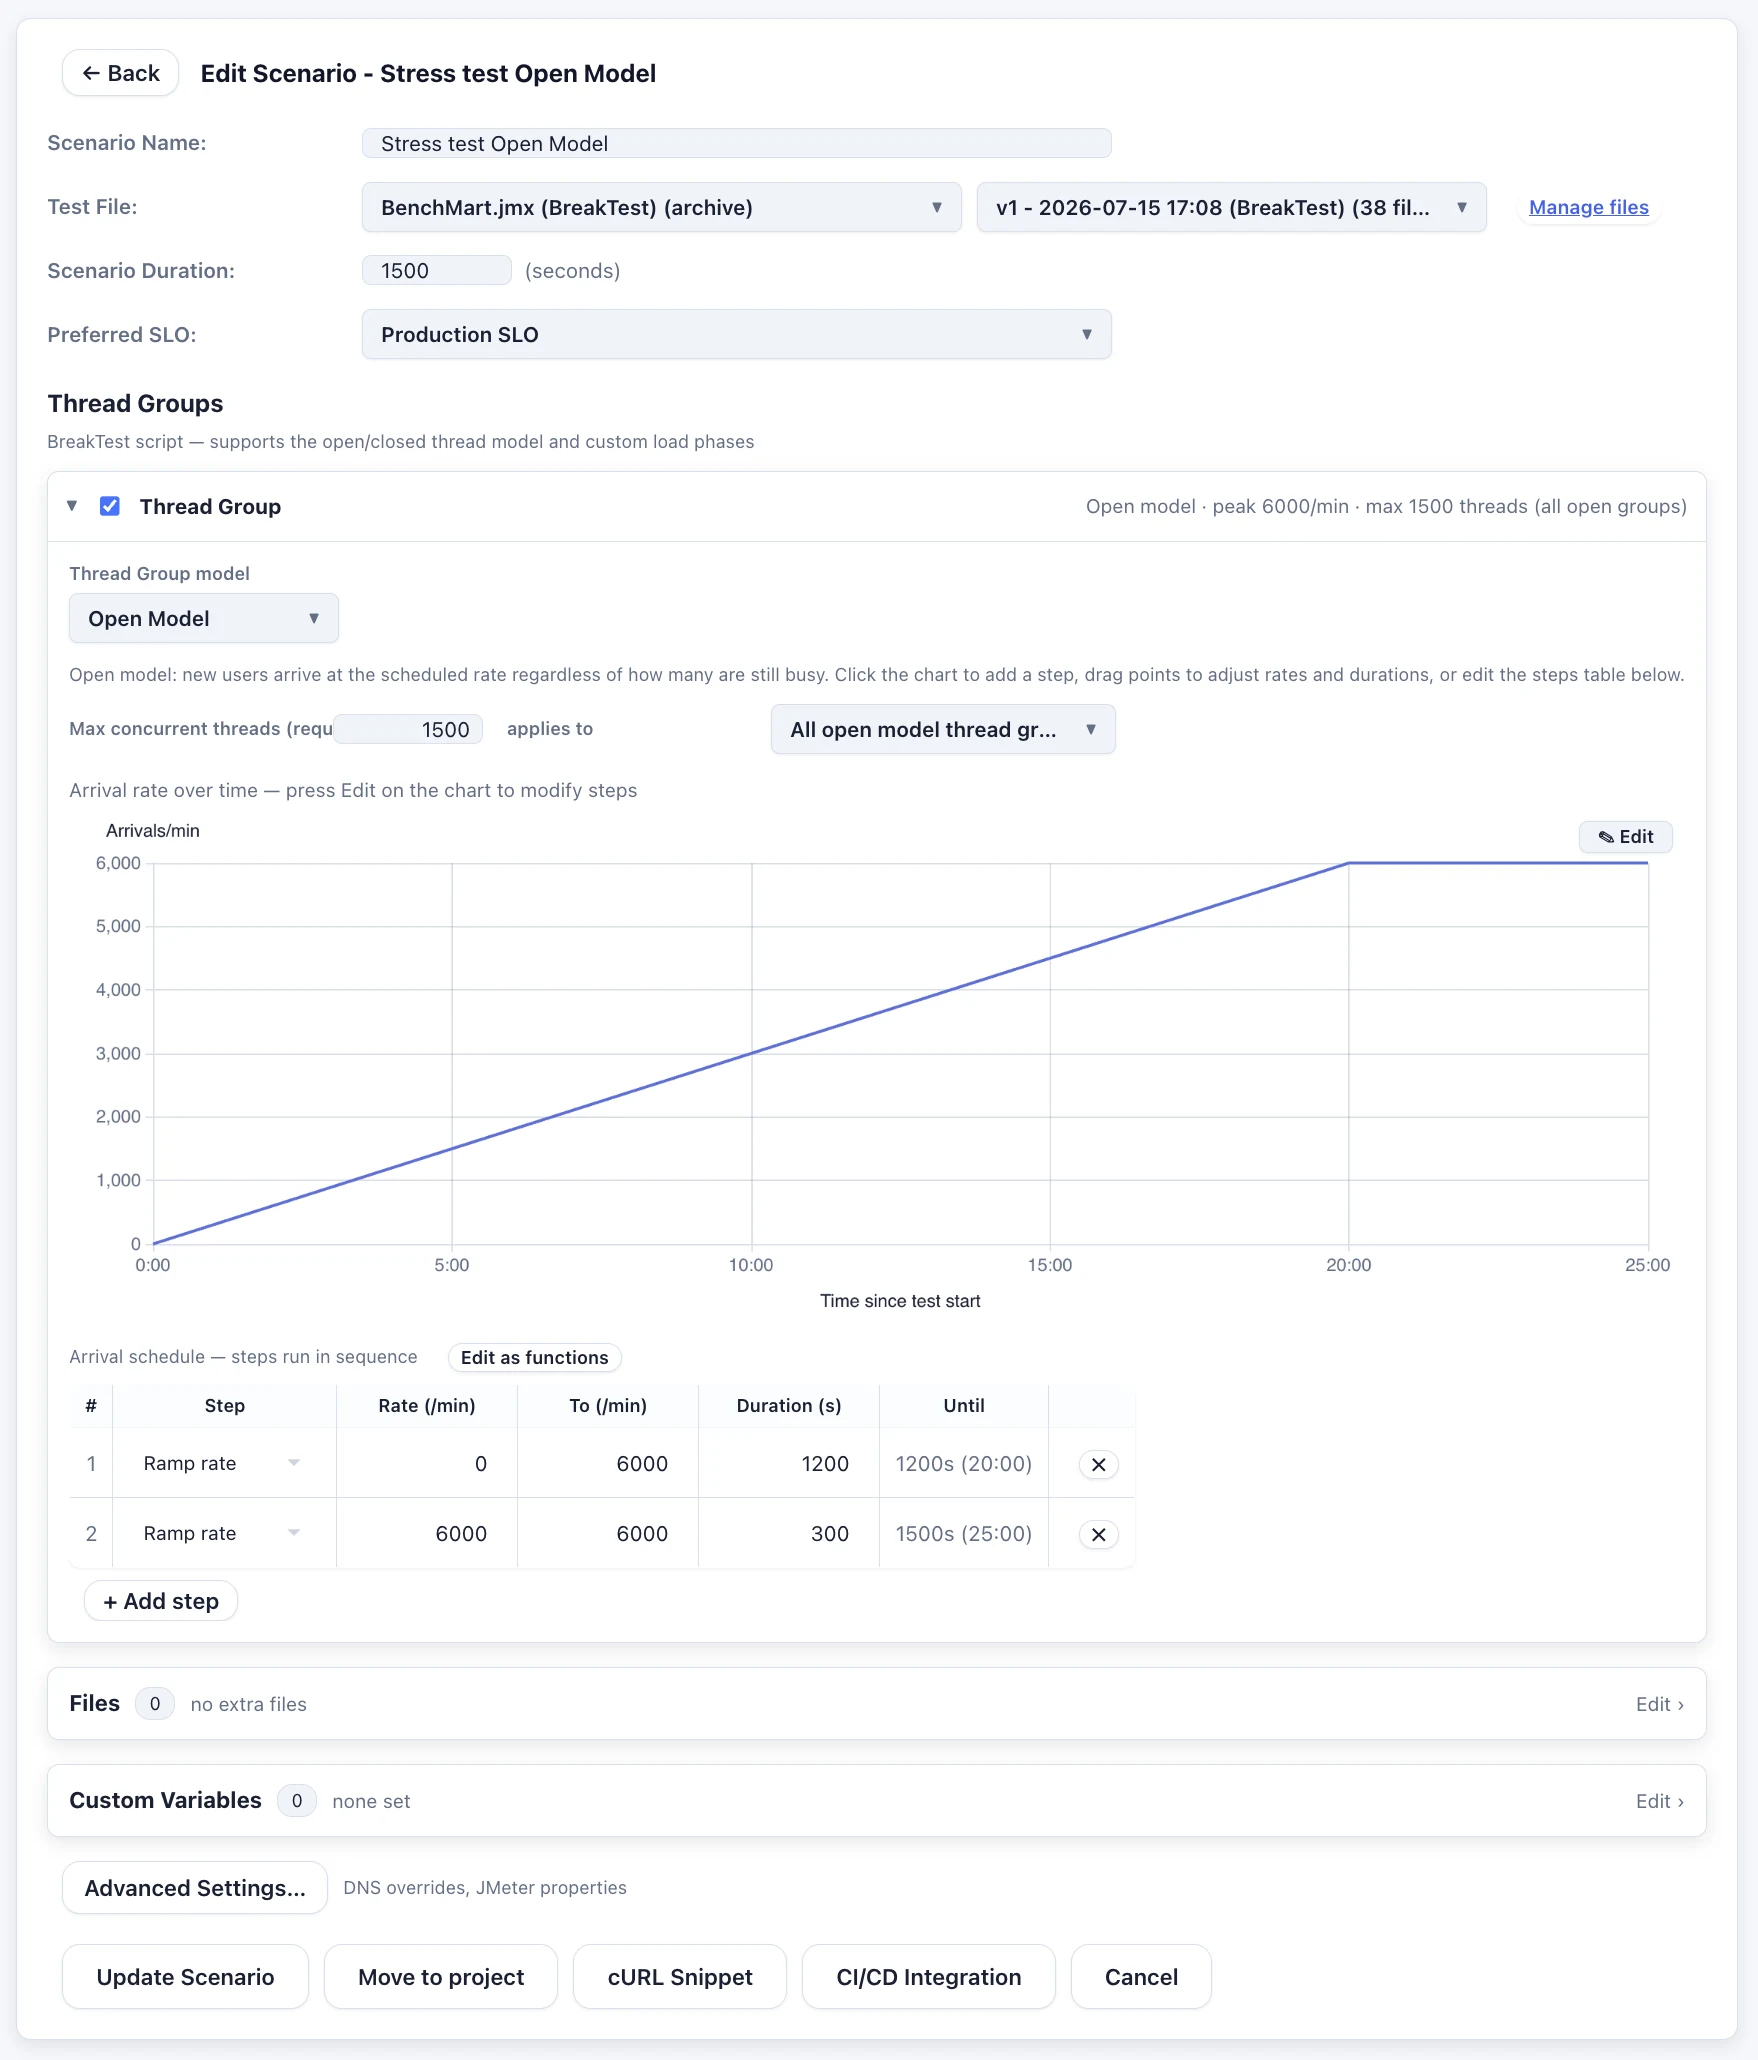
Task: Collapse the Thread Group disclosure triangle
Action: pos(72,506)
